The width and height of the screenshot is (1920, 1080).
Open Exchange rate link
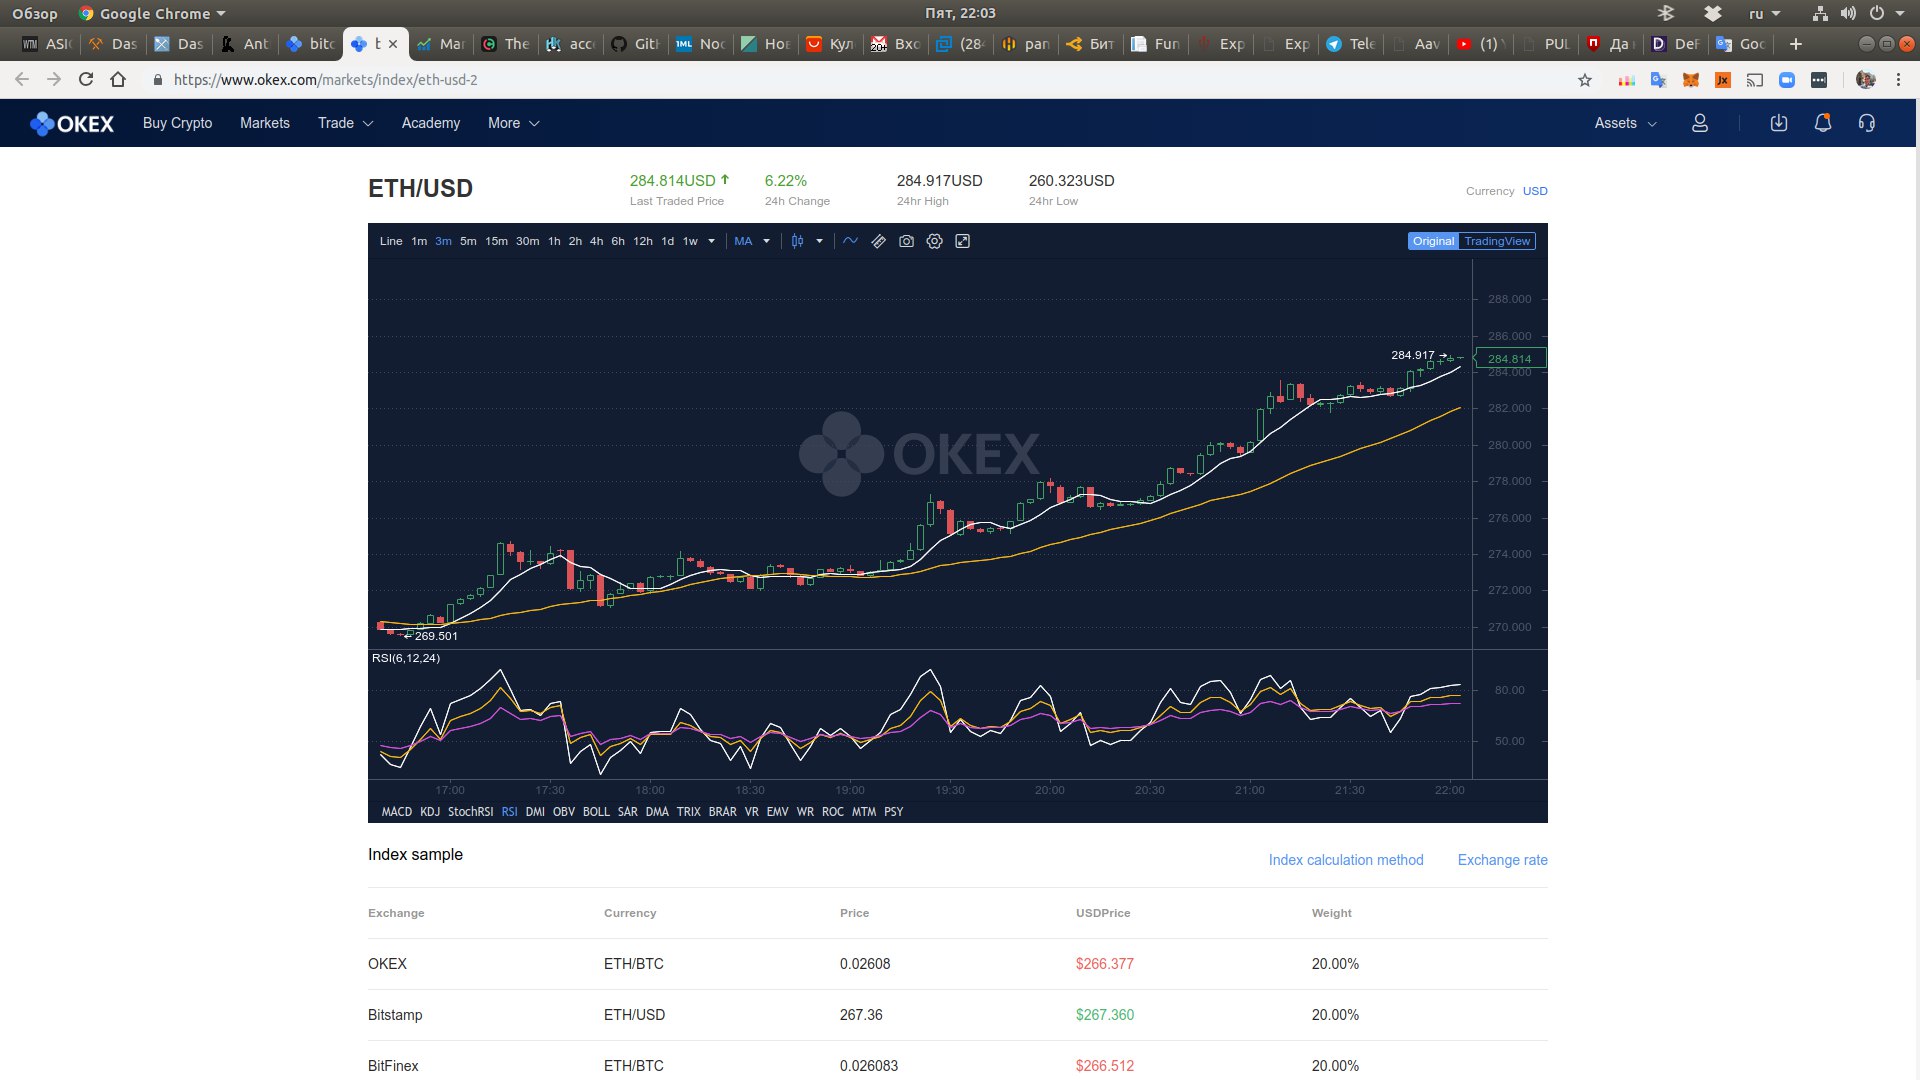[1502, 860]
